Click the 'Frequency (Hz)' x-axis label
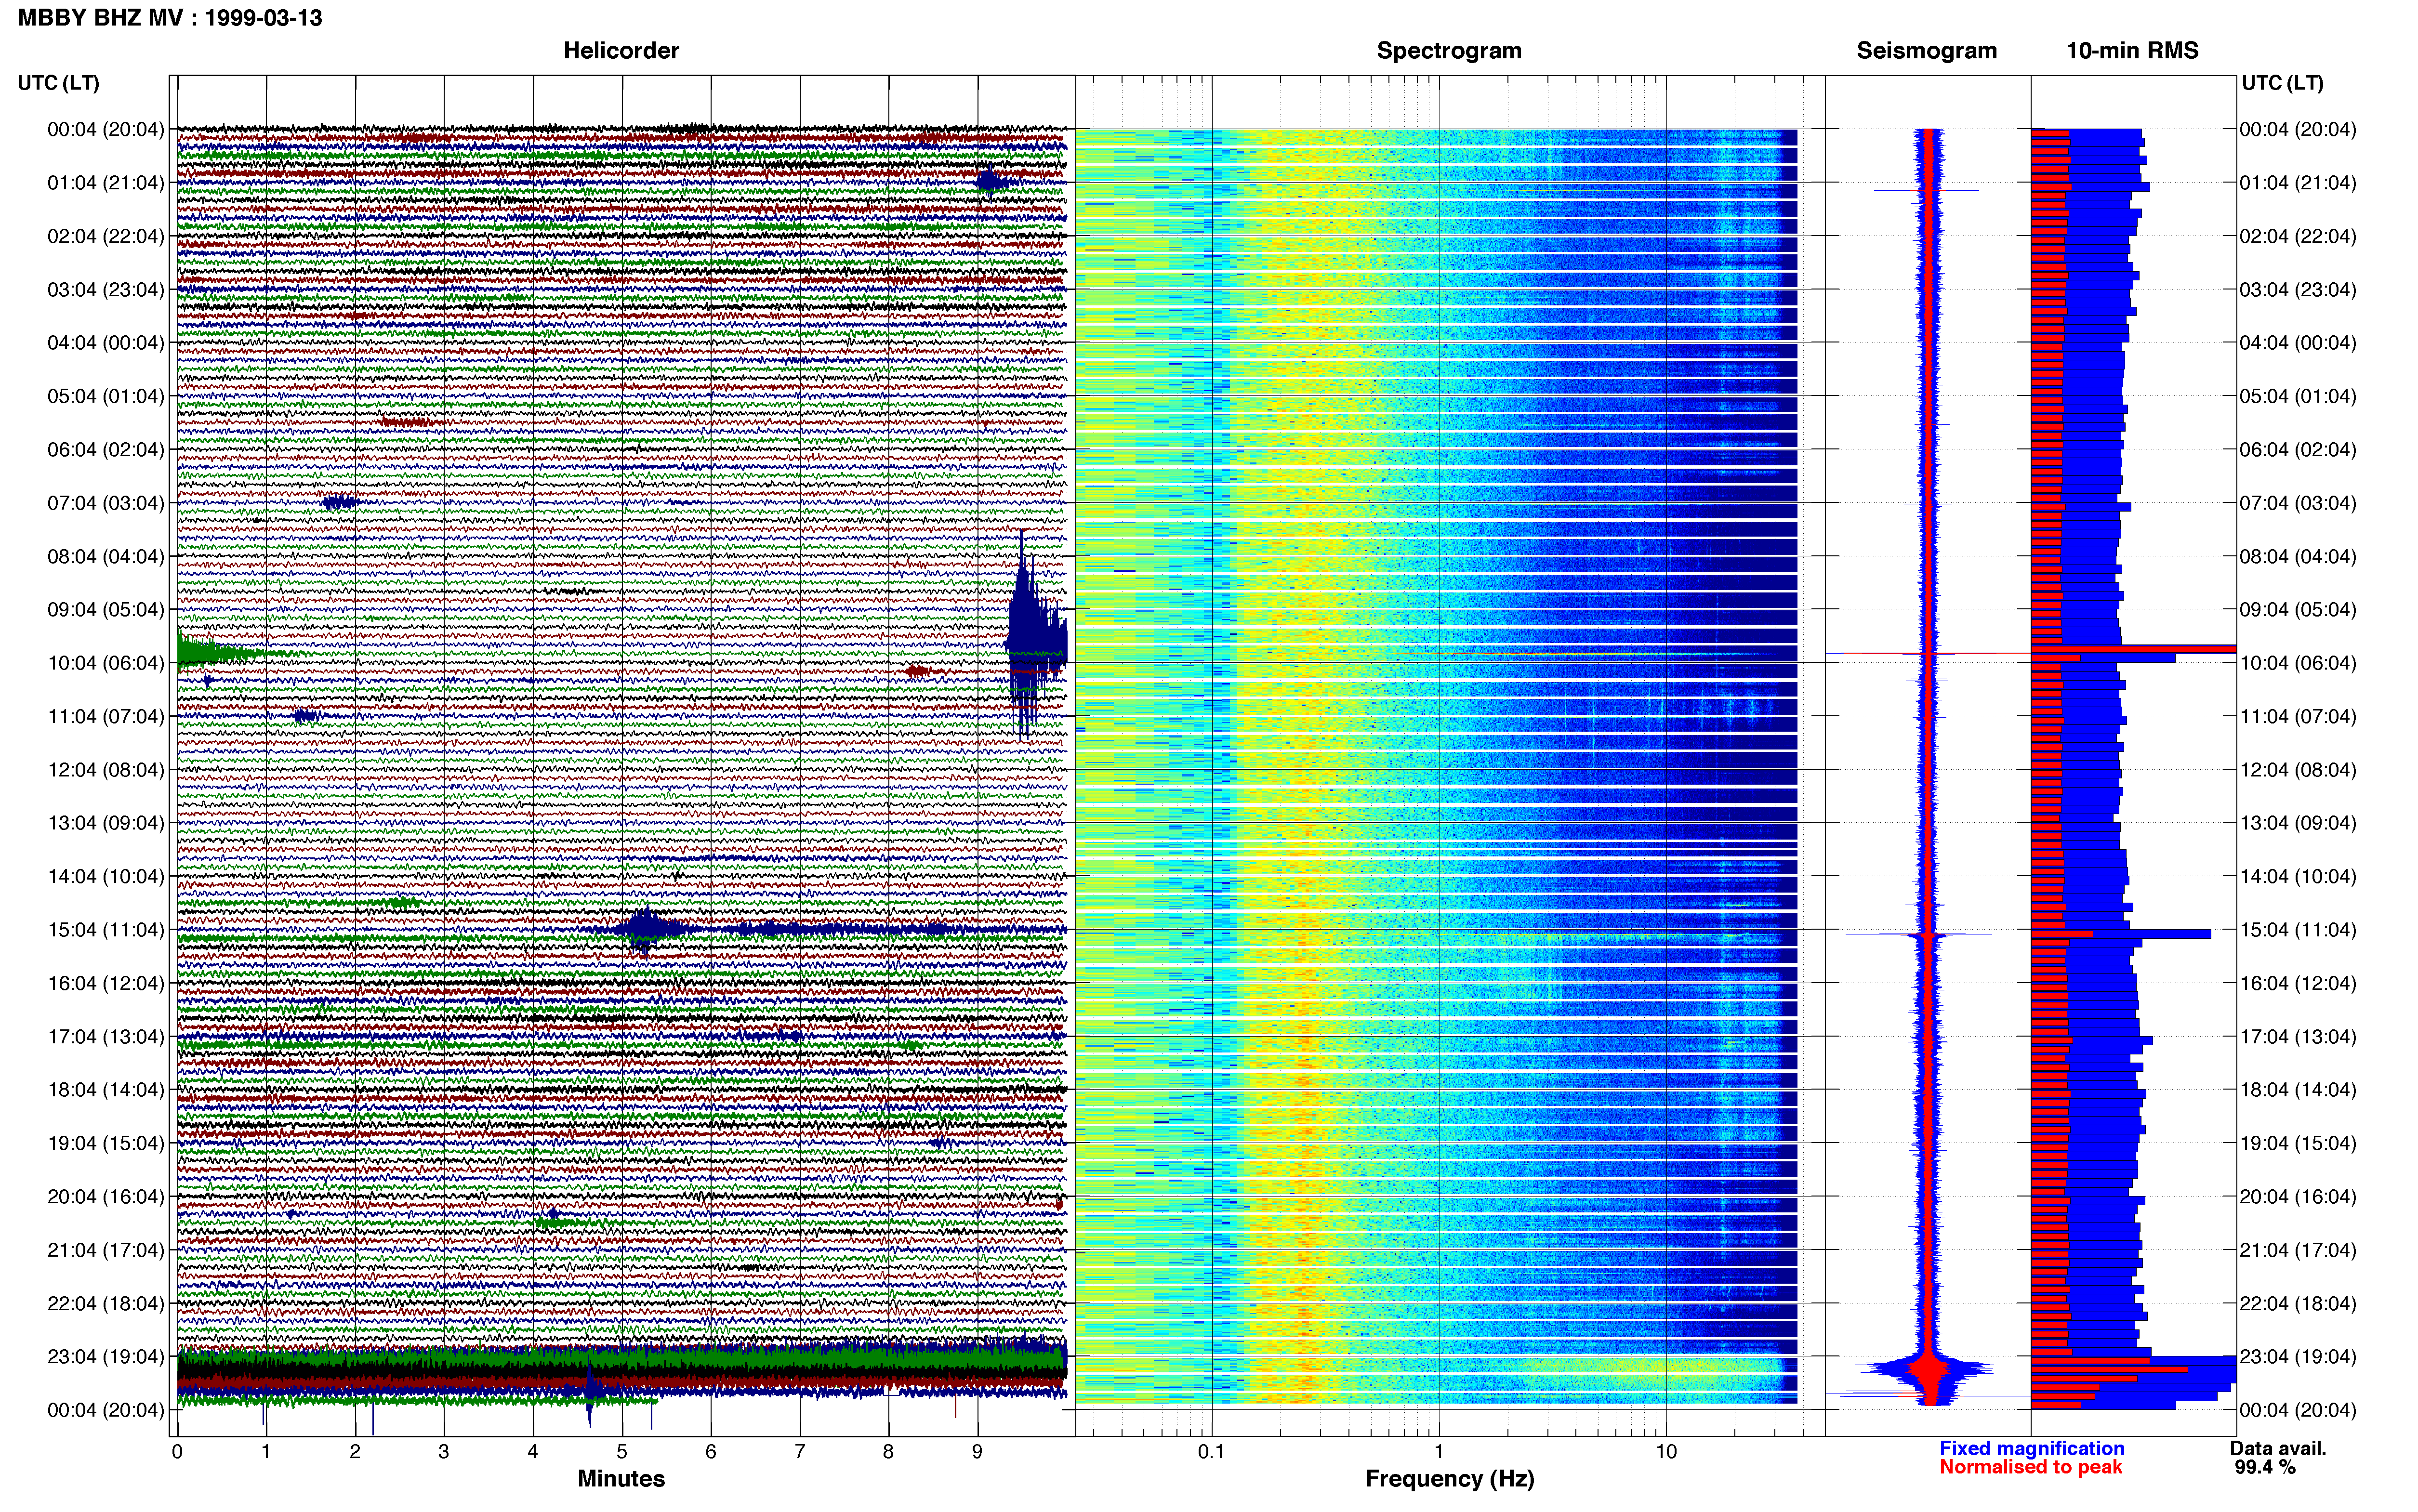 coord(1449,1479)
